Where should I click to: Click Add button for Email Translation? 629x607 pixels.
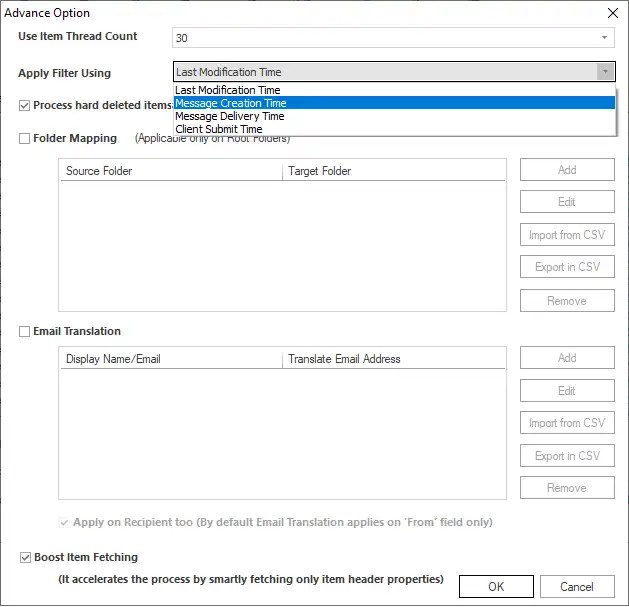pos(567,358)
